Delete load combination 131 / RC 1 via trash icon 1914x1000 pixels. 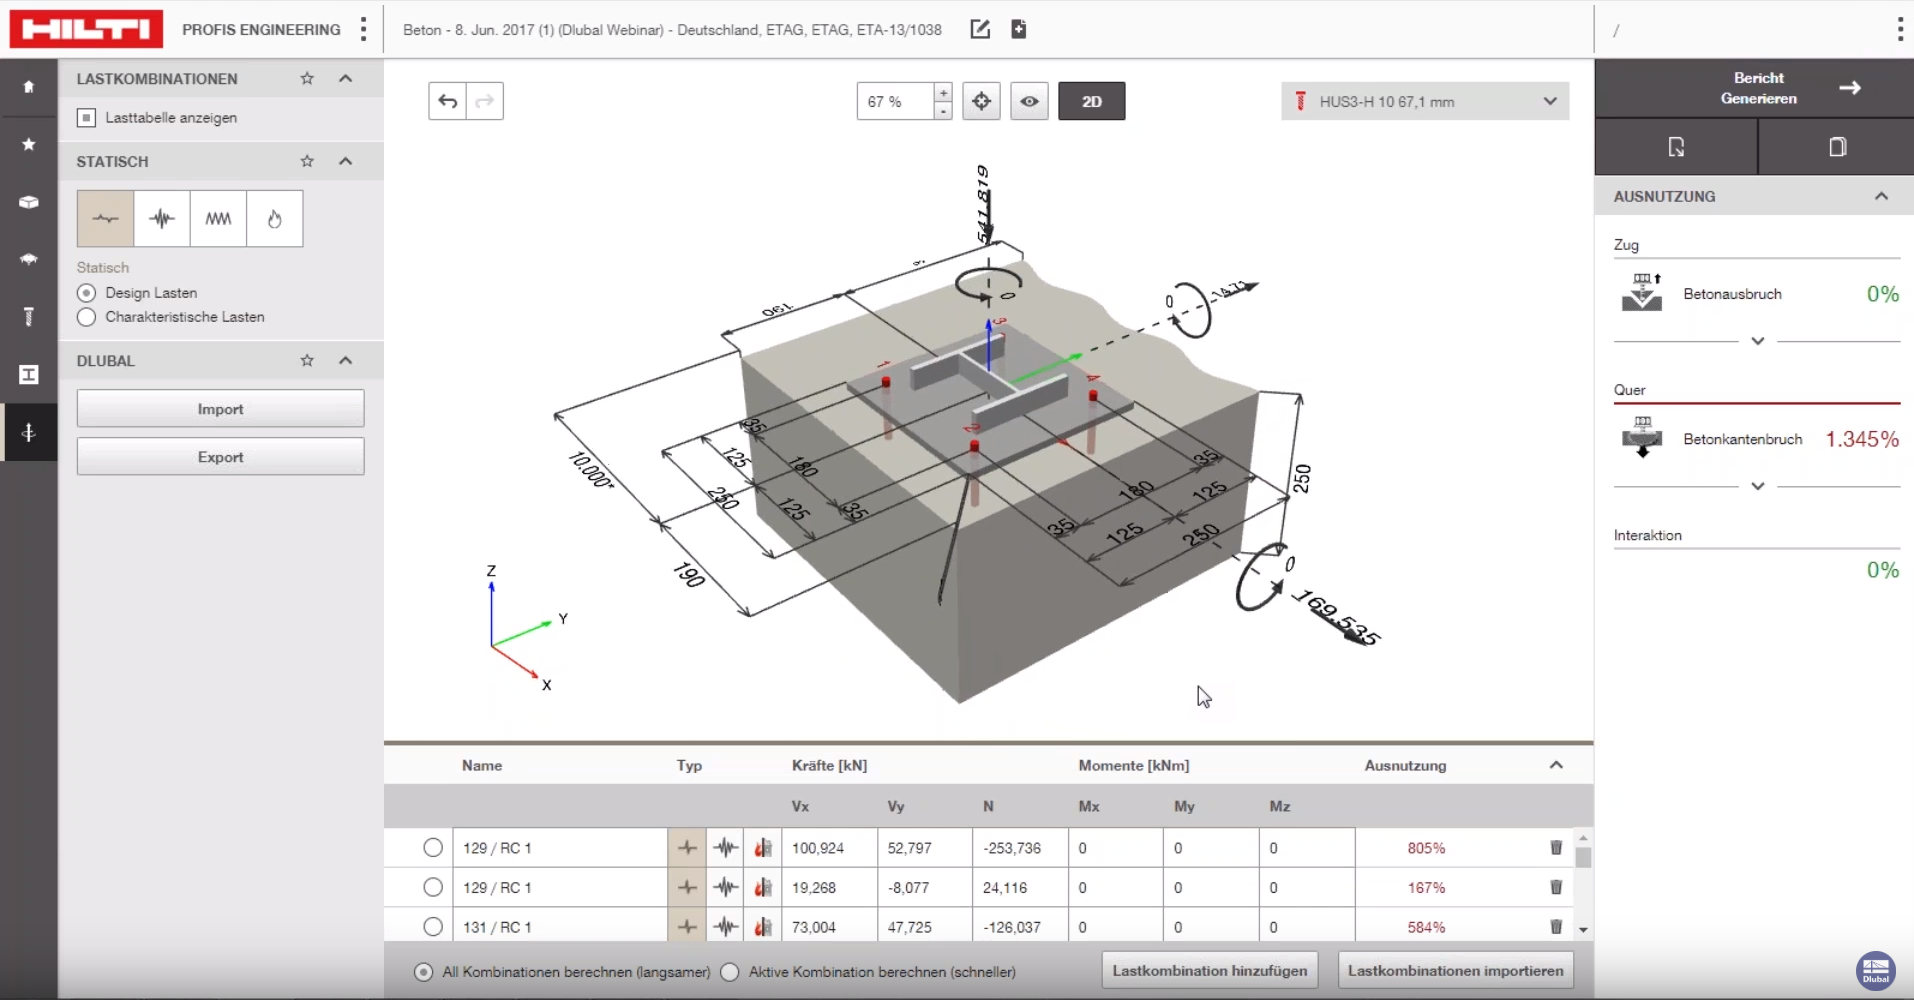click(x=1556, y=926)
